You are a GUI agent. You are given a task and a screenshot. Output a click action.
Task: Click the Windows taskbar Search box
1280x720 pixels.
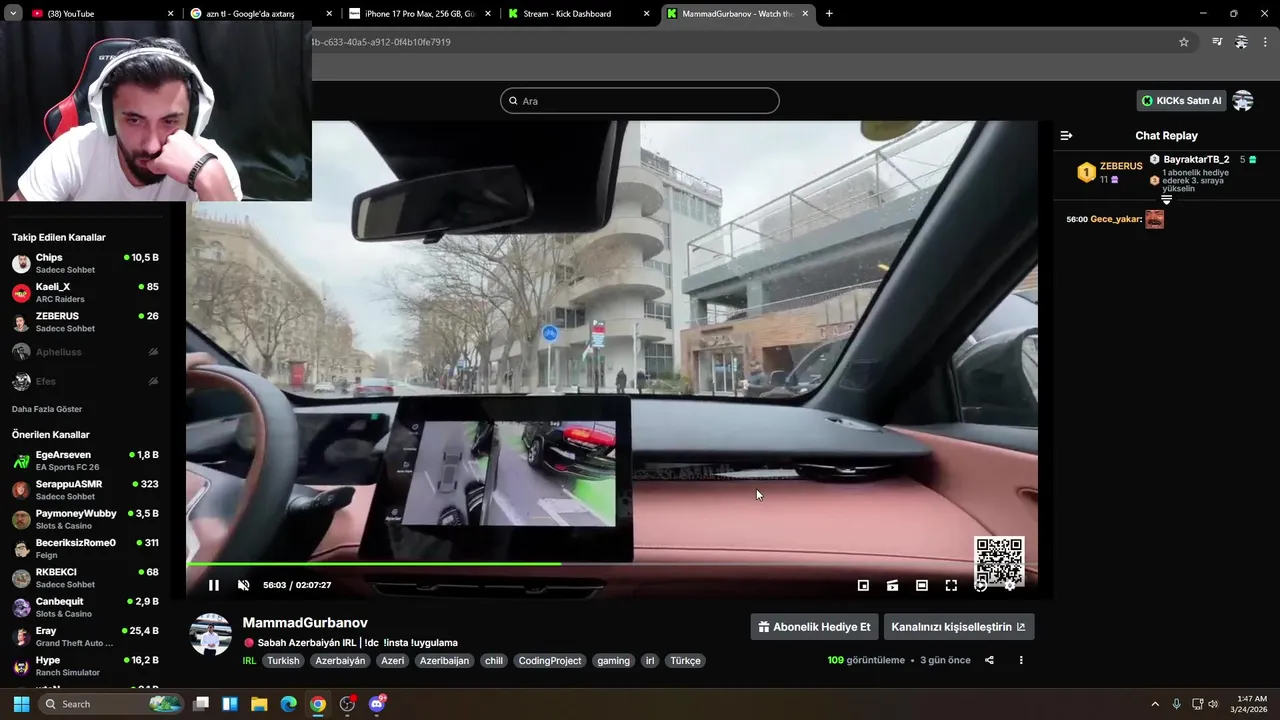112,704
